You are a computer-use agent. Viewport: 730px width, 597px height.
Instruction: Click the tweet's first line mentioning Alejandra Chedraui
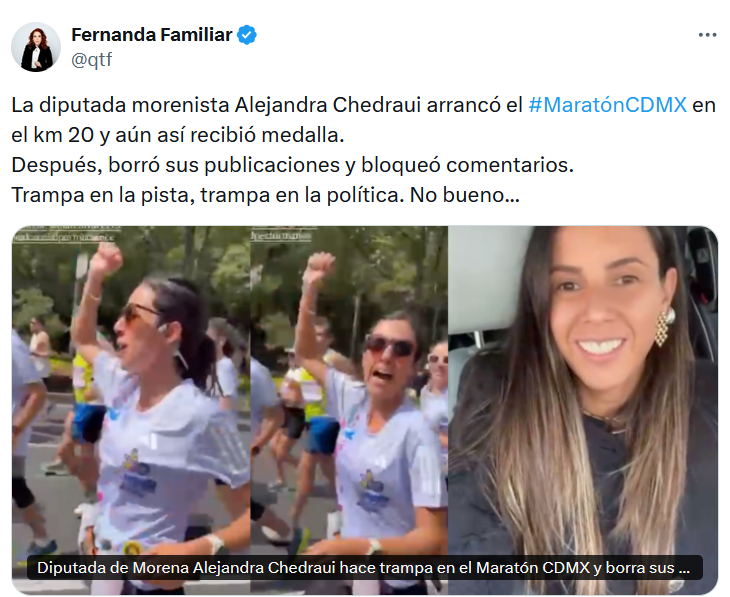tap(364, 105)
